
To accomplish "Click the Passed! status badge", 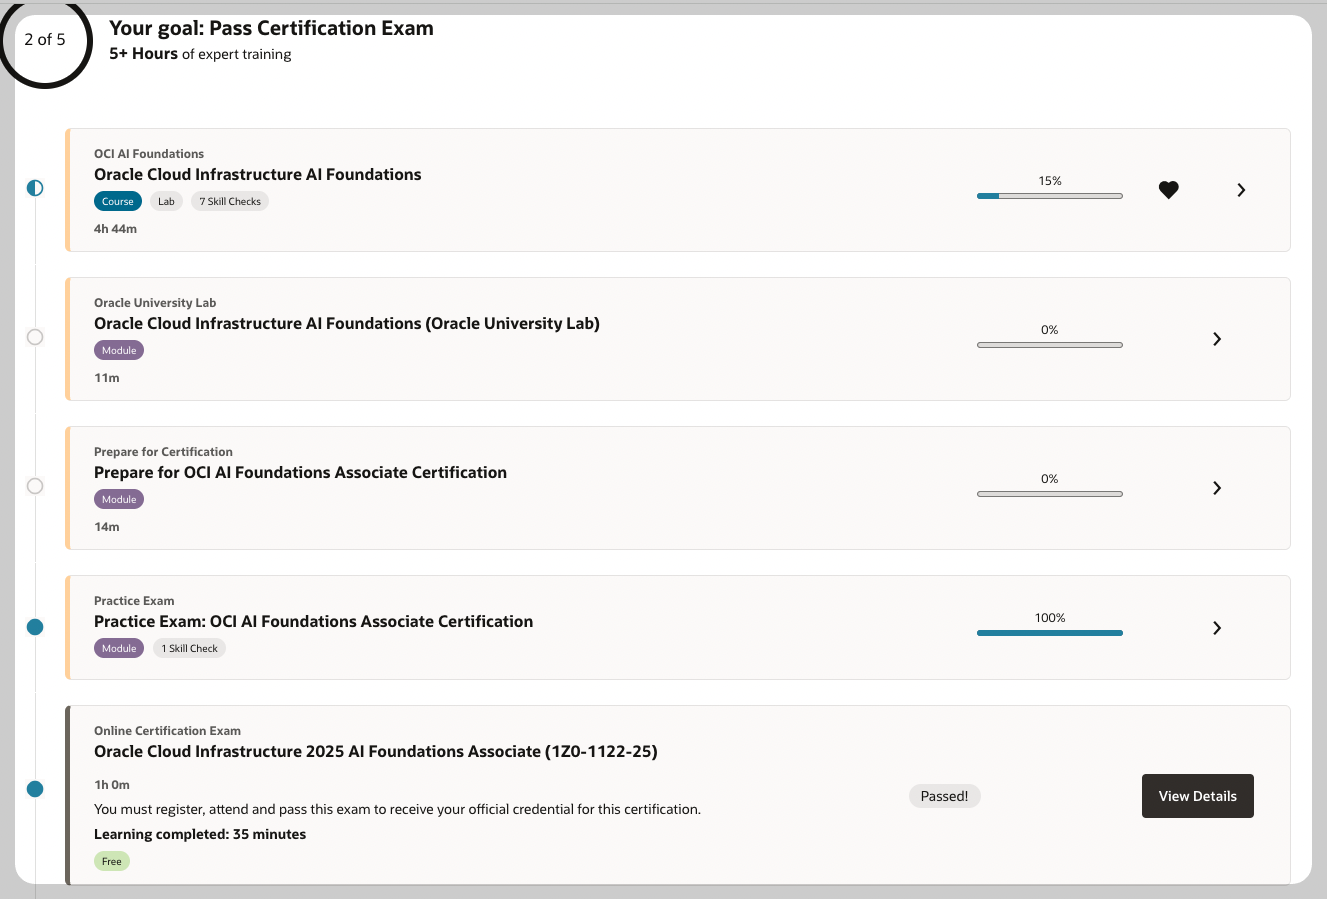I will [944, 796].
